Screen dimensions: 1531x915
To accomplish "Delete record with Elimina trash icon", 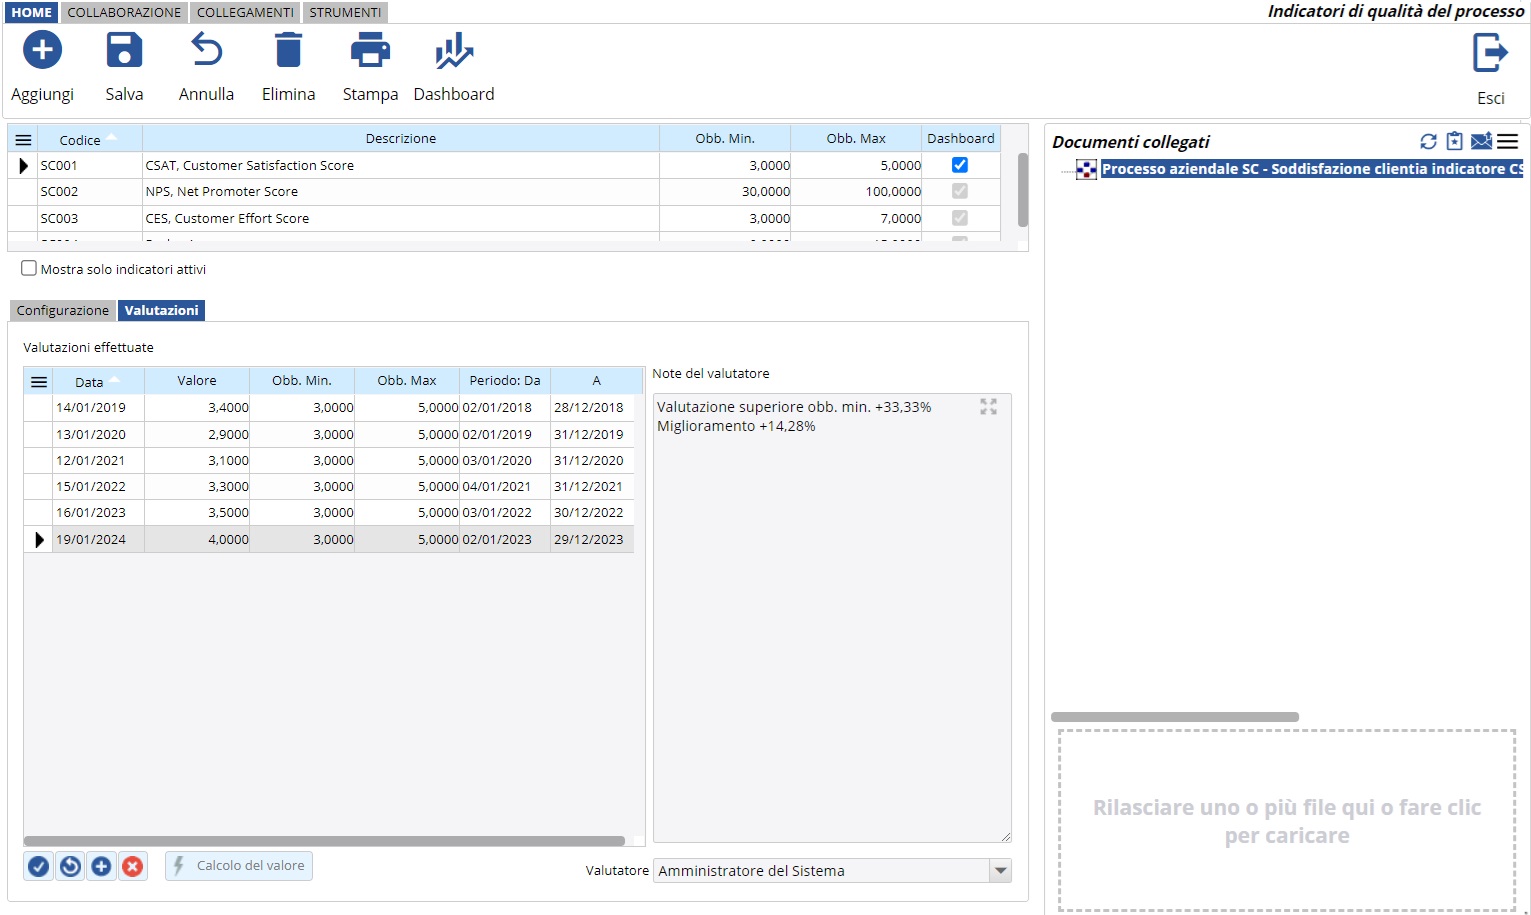I will tap(288, 50).
